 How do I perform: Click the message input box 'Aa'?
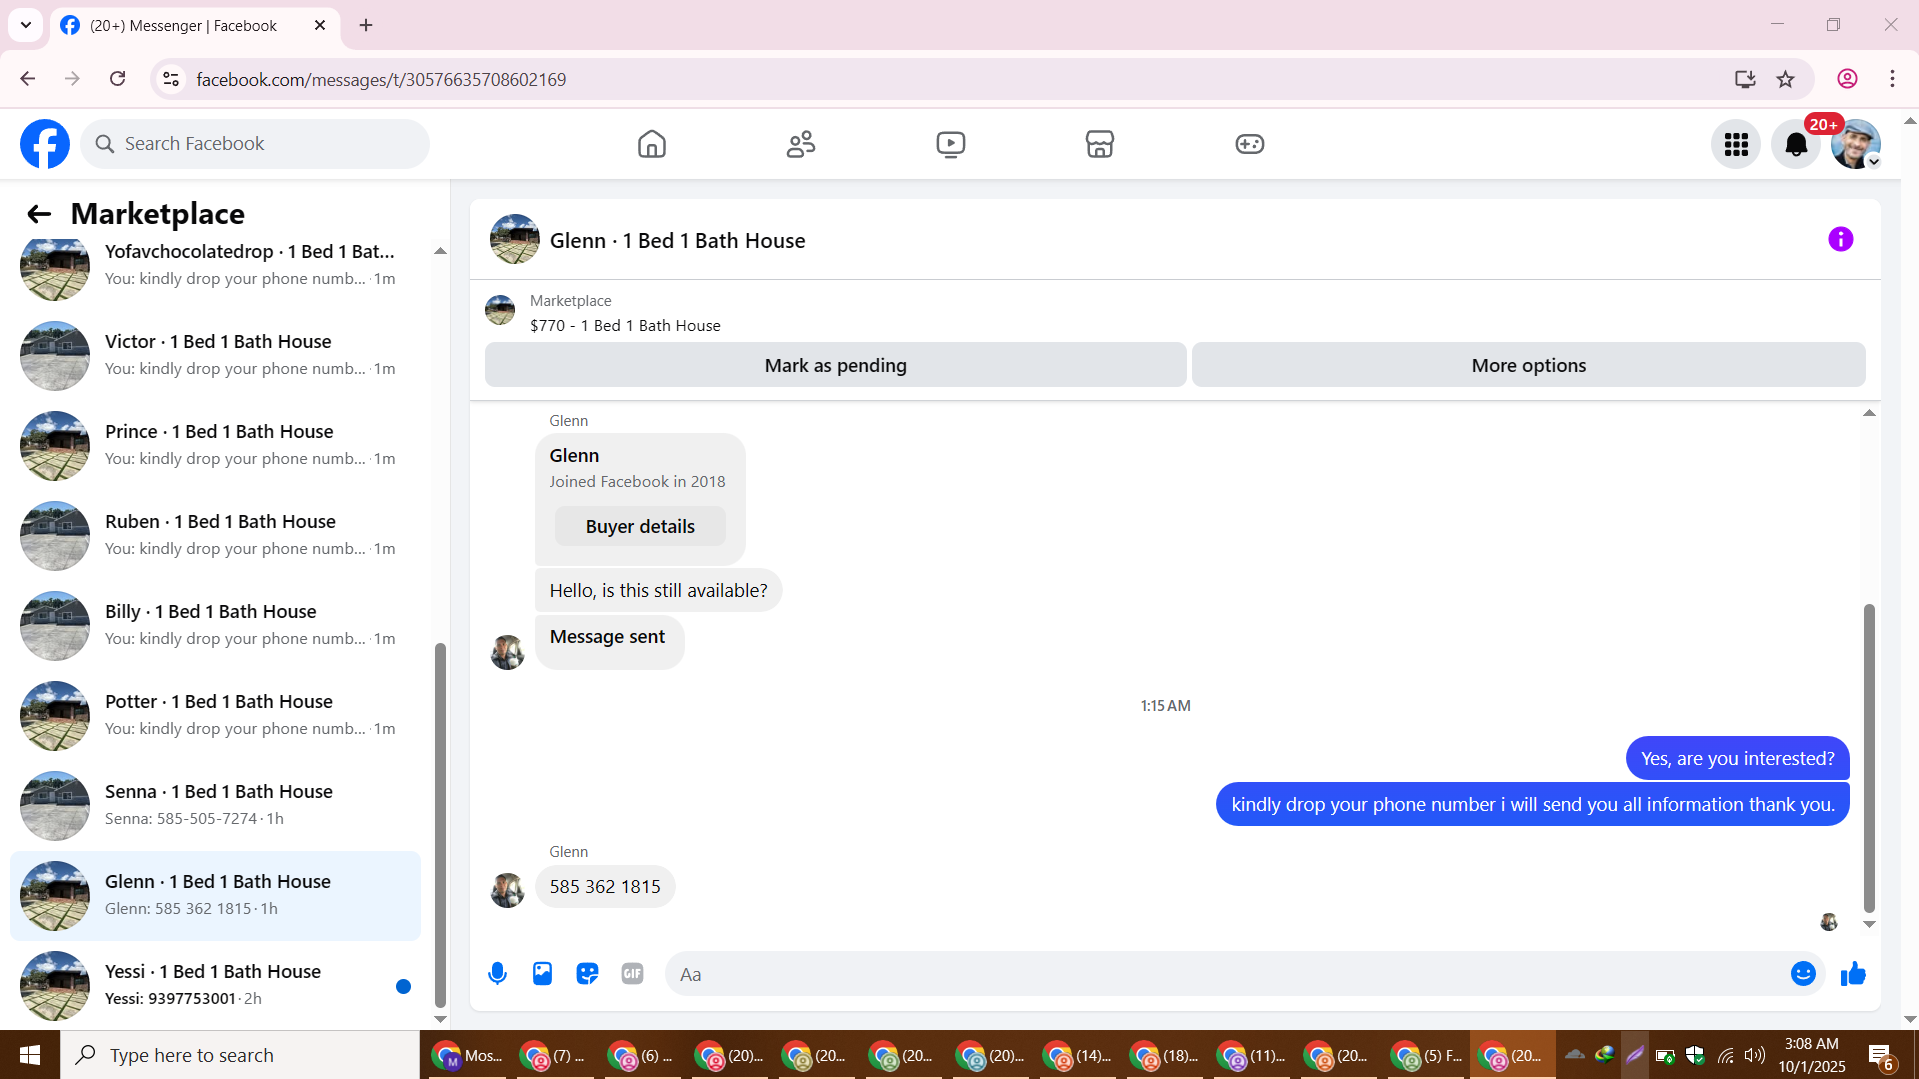[x=1225, y=973]
